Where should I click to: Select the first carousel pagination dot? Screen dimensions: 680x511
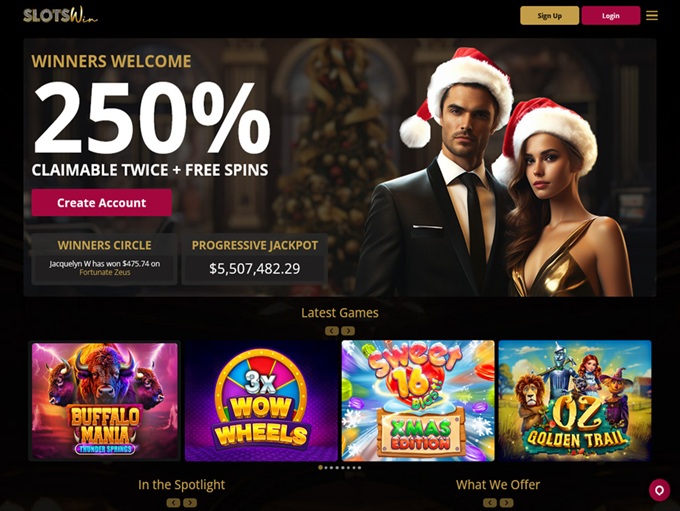pos(320,468)
